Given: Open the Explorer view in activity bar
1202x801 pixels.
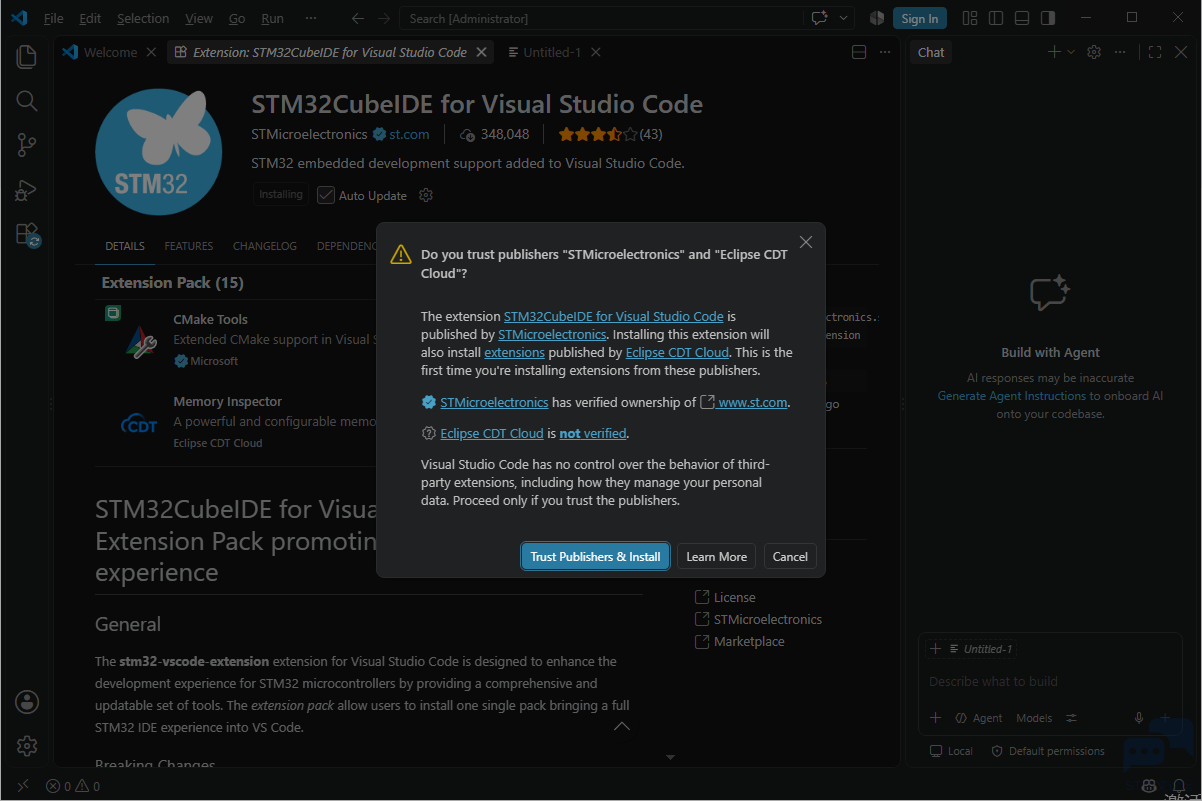Looking at the screenshot, I should coord(27,57).
